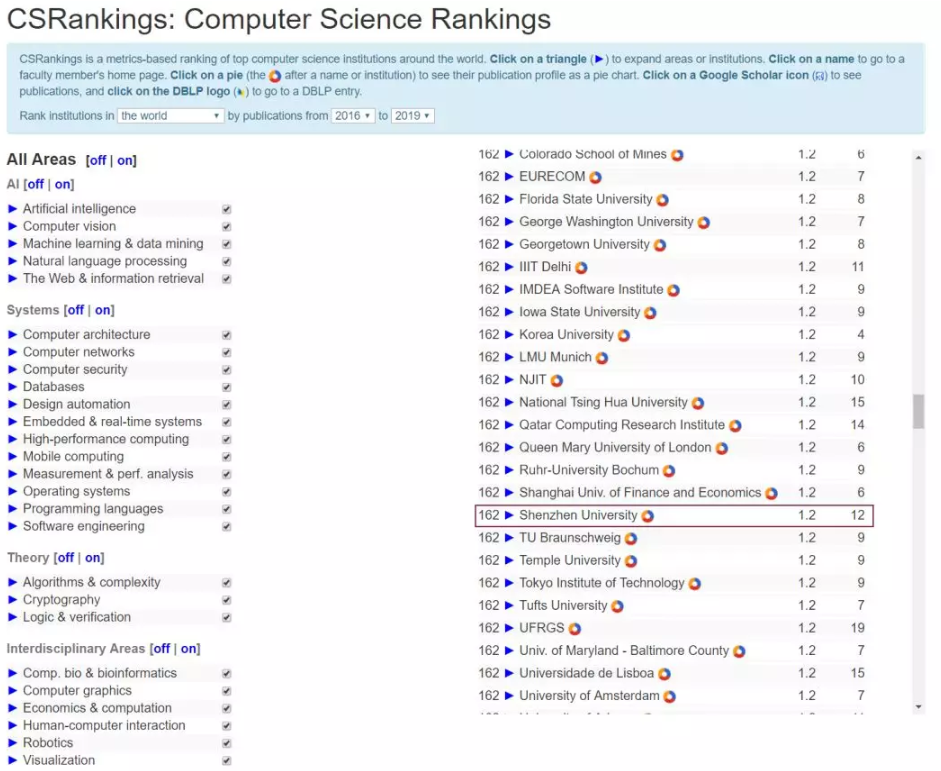Image resolution: width=941 pixels, height=771 pixels.
Task: Uncheck the Visualization checkbox
Action: 226,761
